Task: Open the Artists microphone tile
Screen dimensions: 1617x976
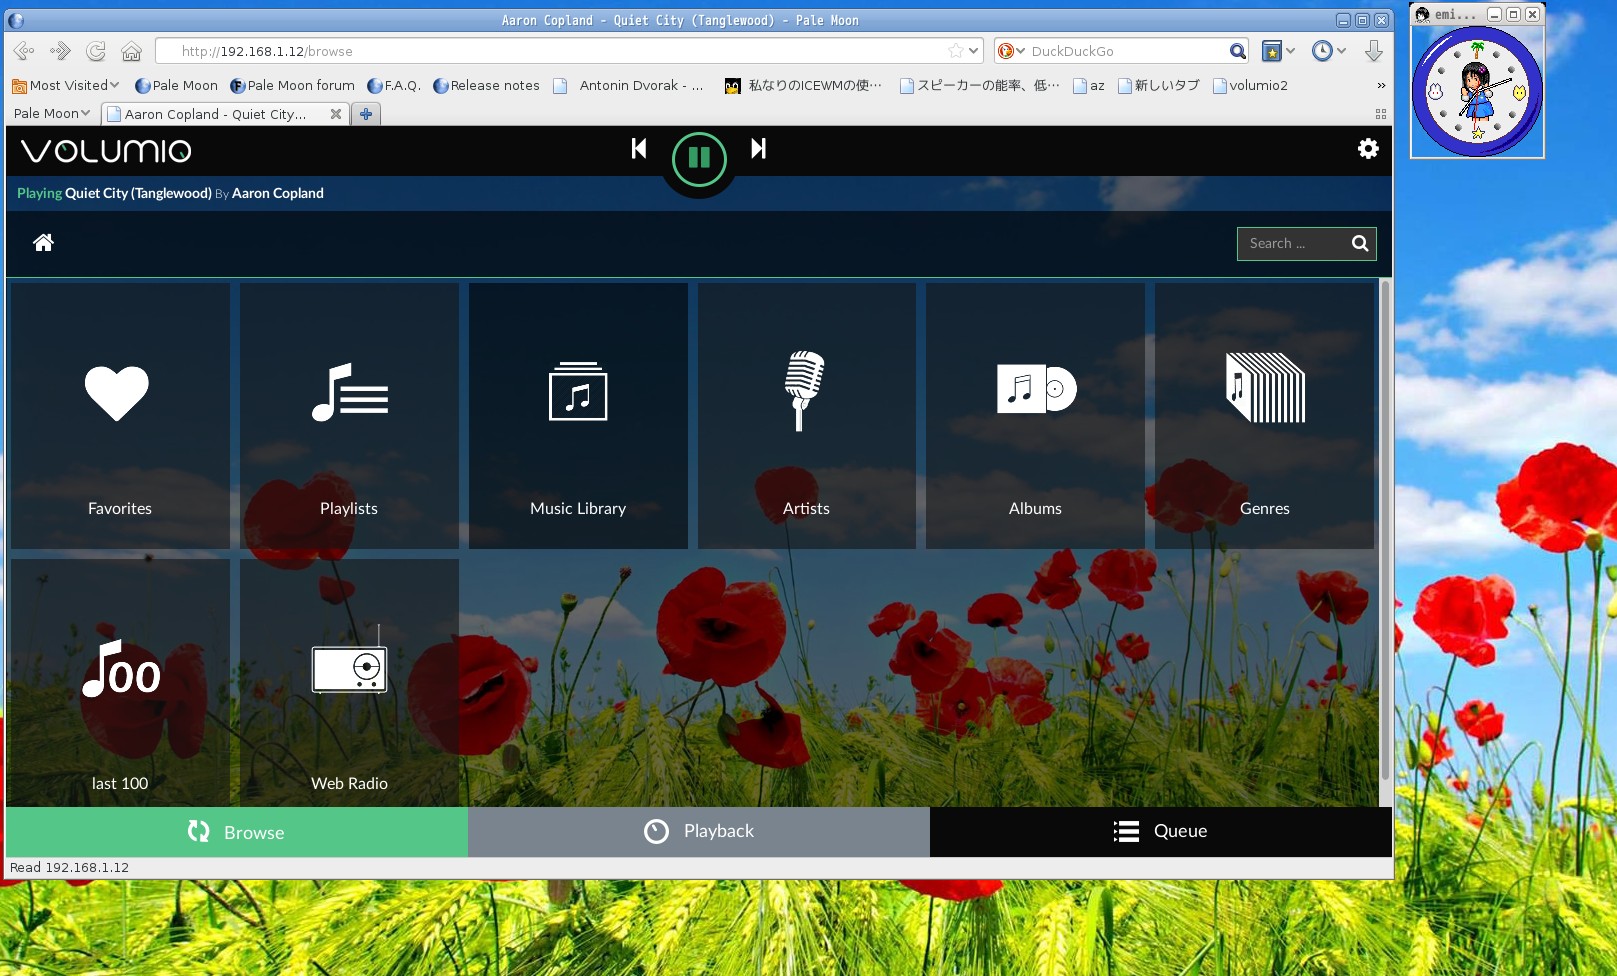Action: [x=806, y=416]
